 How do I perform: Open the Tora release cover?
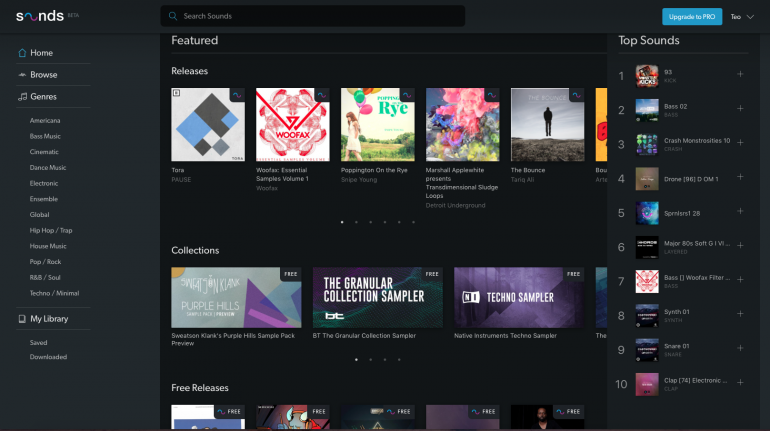[208, 125]
